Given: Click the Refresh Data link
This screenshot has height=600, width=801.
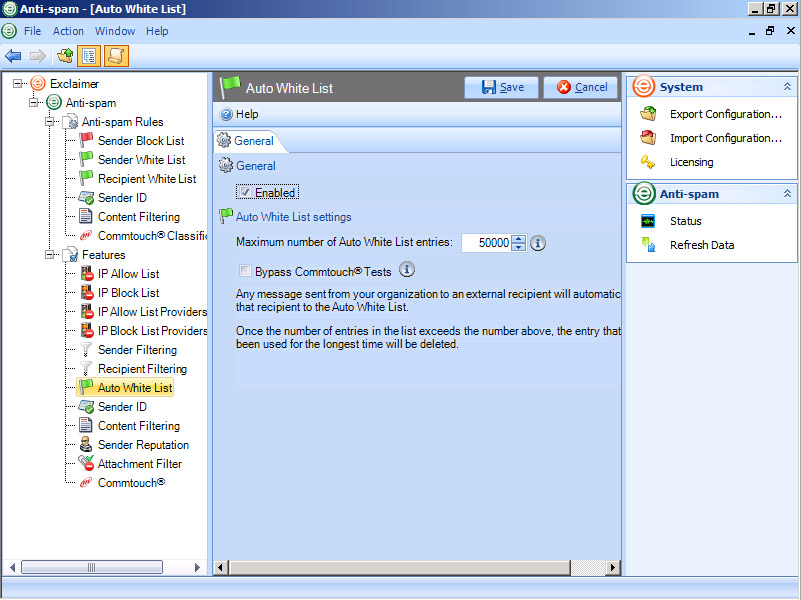Looking at the screenshot, I should click(x=702, y=245).
